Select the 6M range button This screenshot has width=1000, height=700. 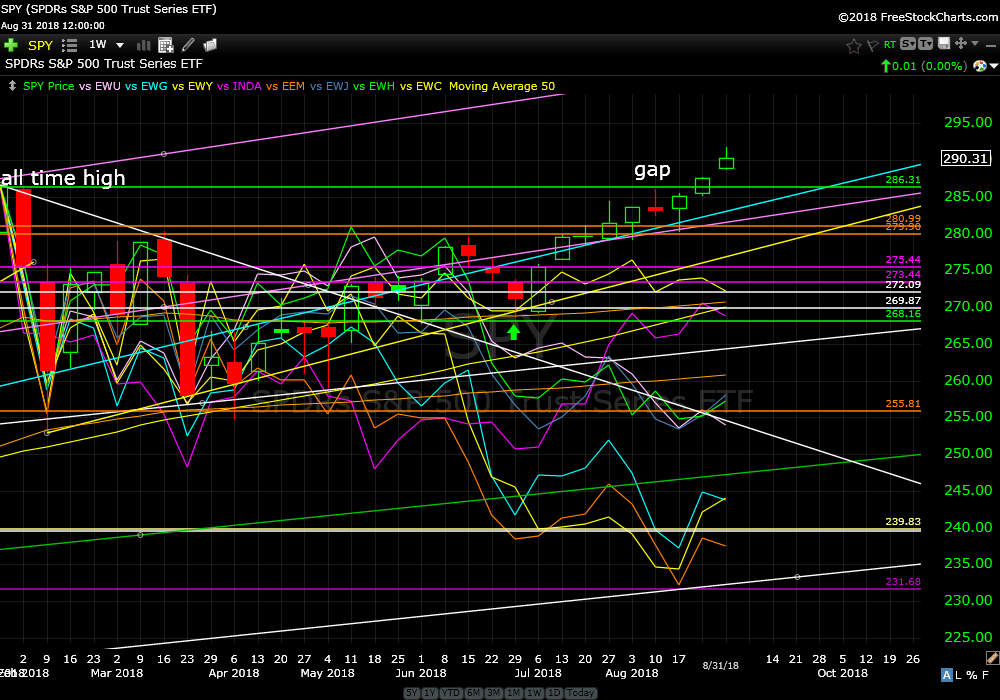point(475,693)
